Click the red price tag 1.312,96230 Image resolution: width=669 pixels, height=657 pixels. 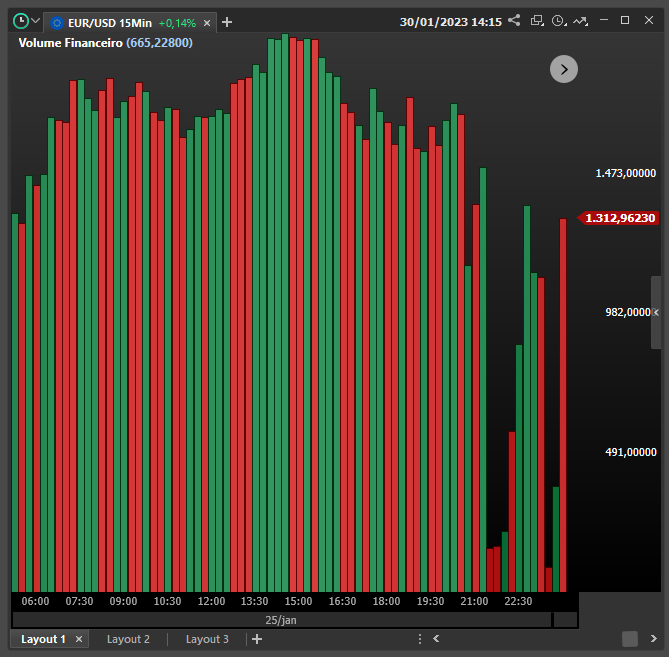(618, 218)
